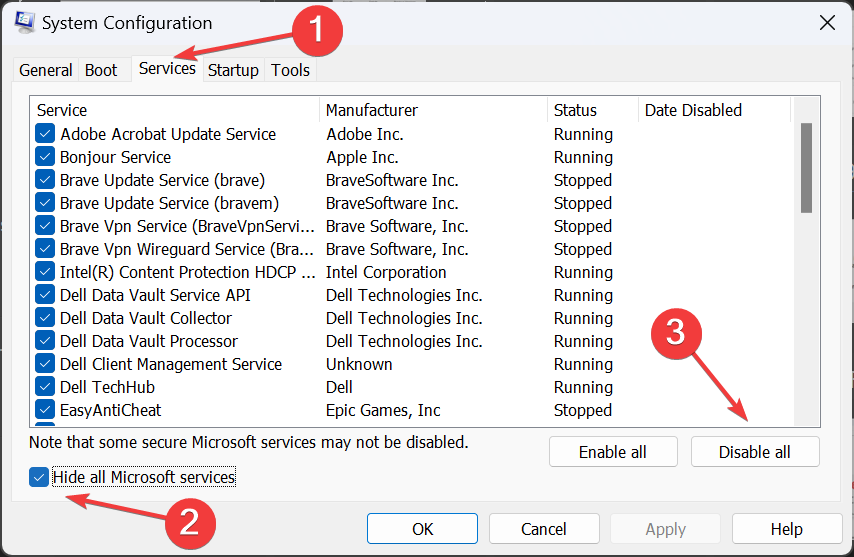
Task: Click the Adobe Inc. manufacturer cell
Action: pos(365,134)
